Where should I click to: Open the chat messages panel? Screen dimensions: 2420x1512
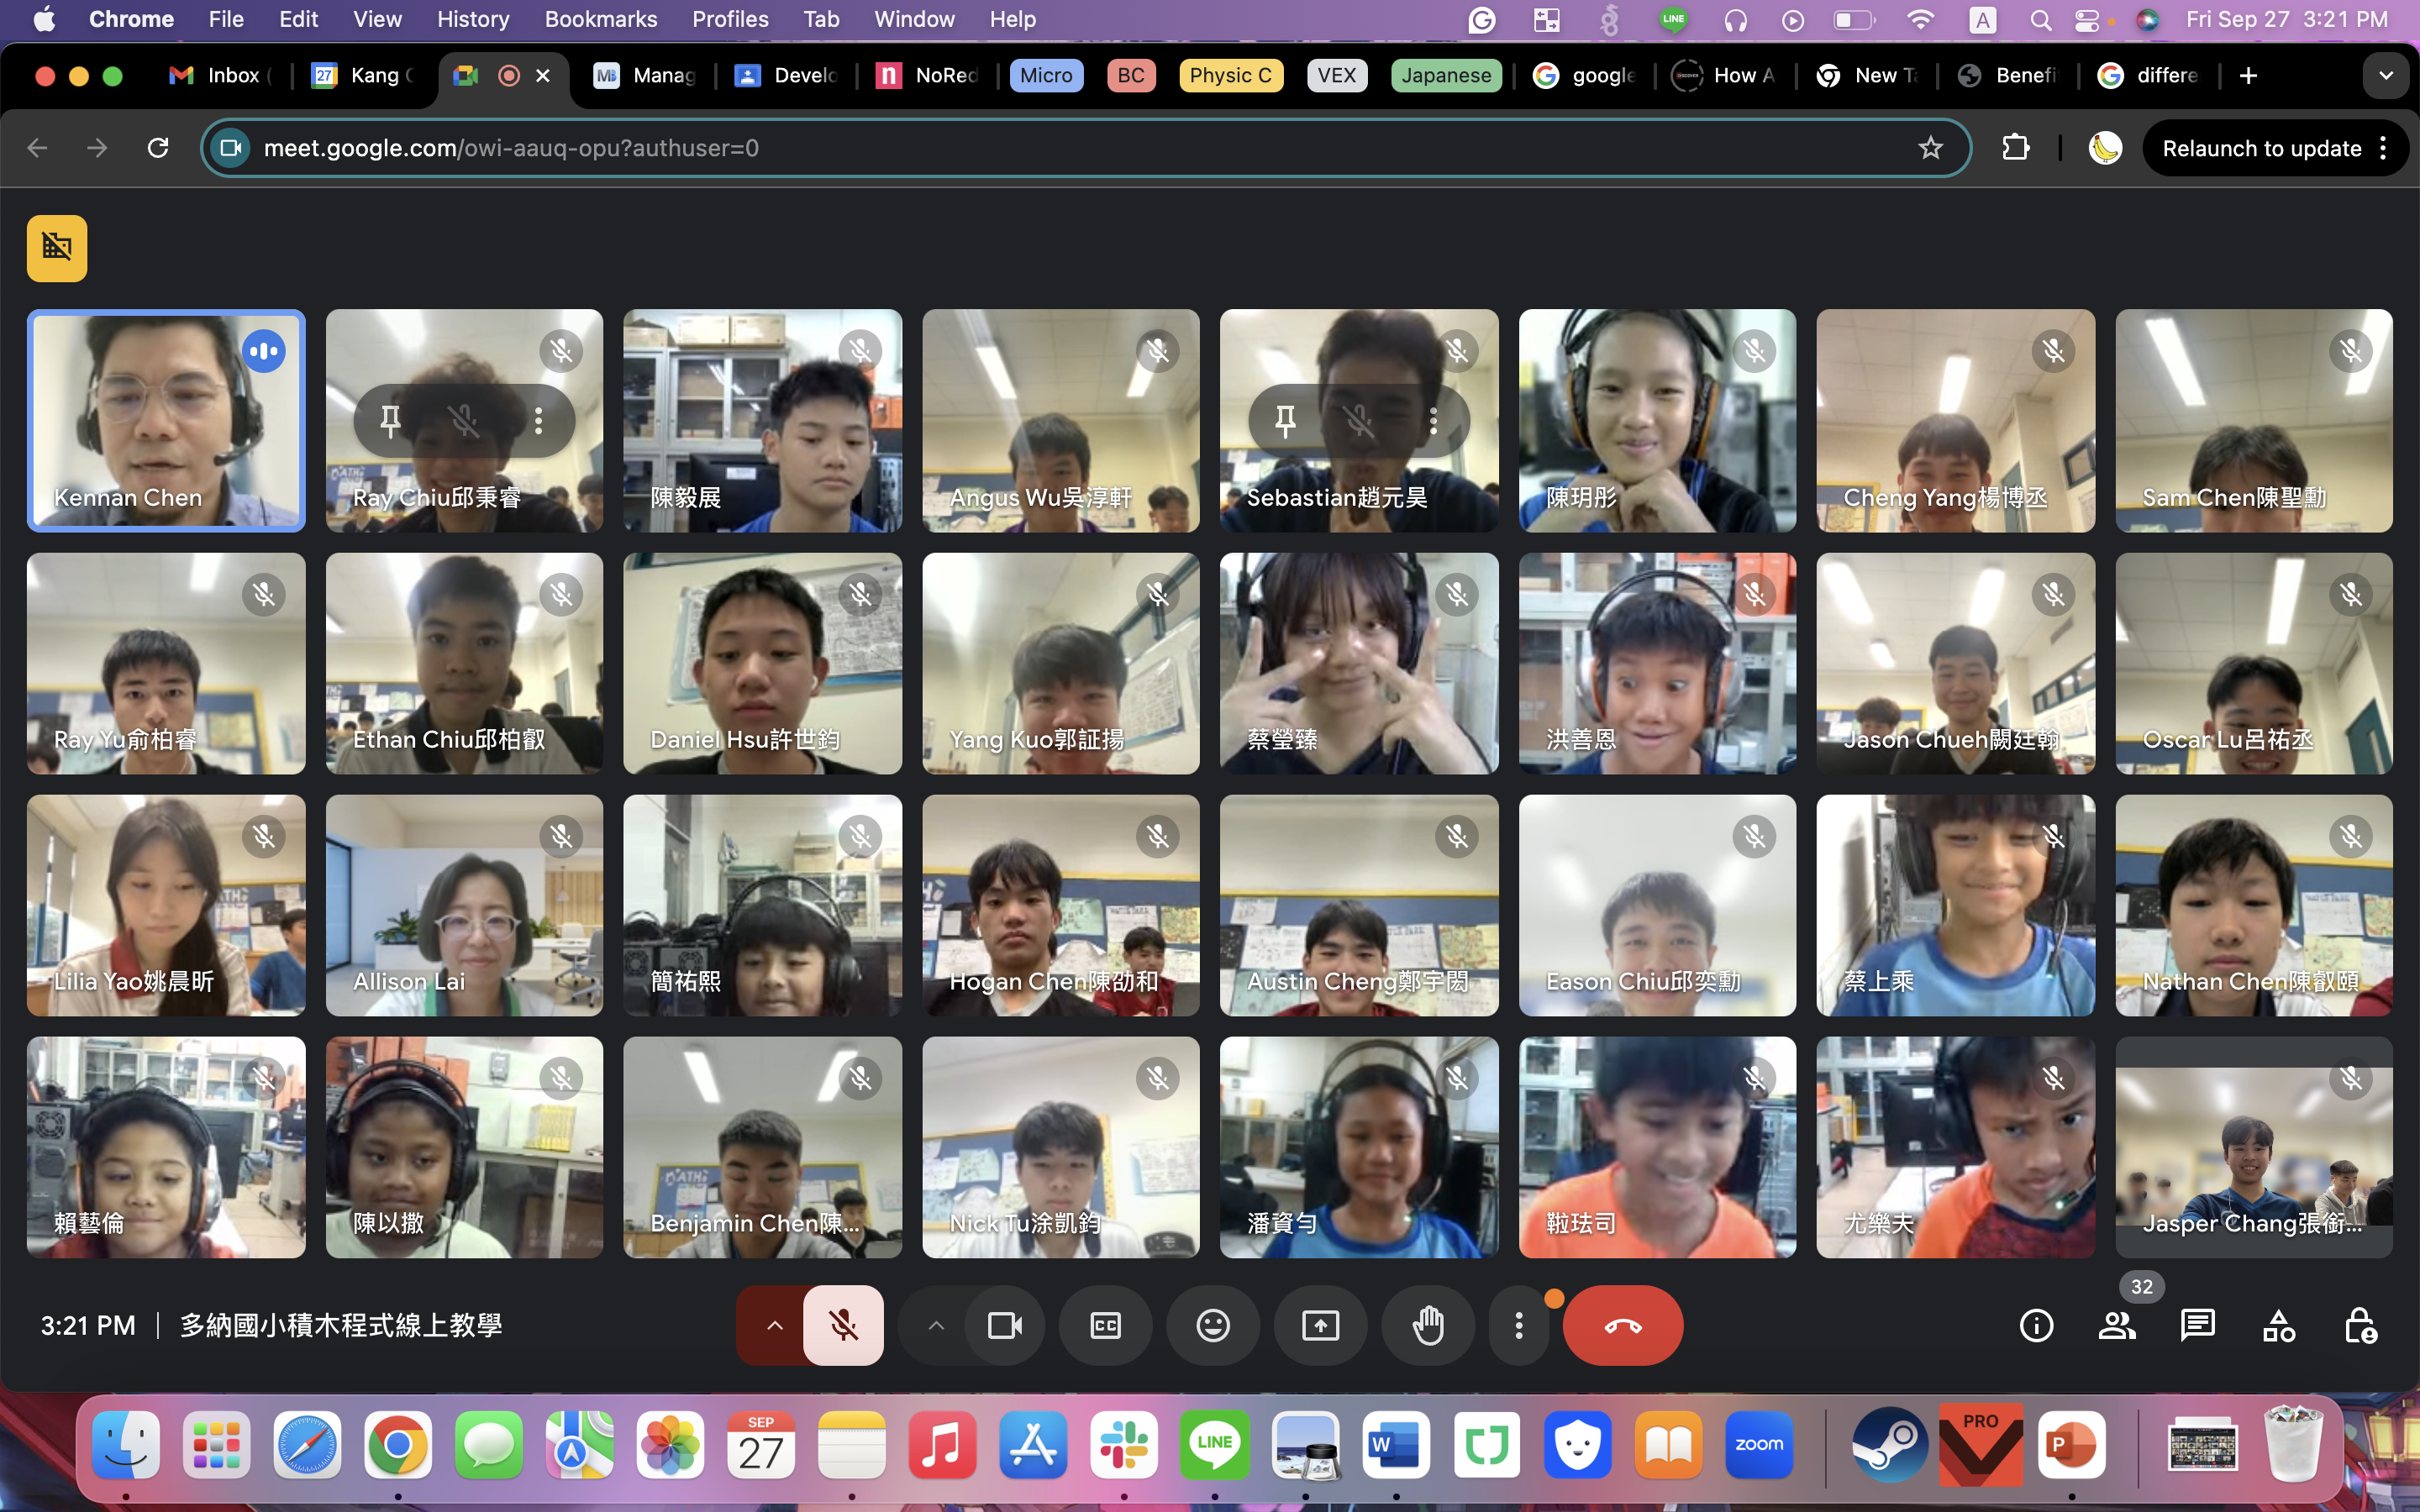[x=2198, y=1326]
